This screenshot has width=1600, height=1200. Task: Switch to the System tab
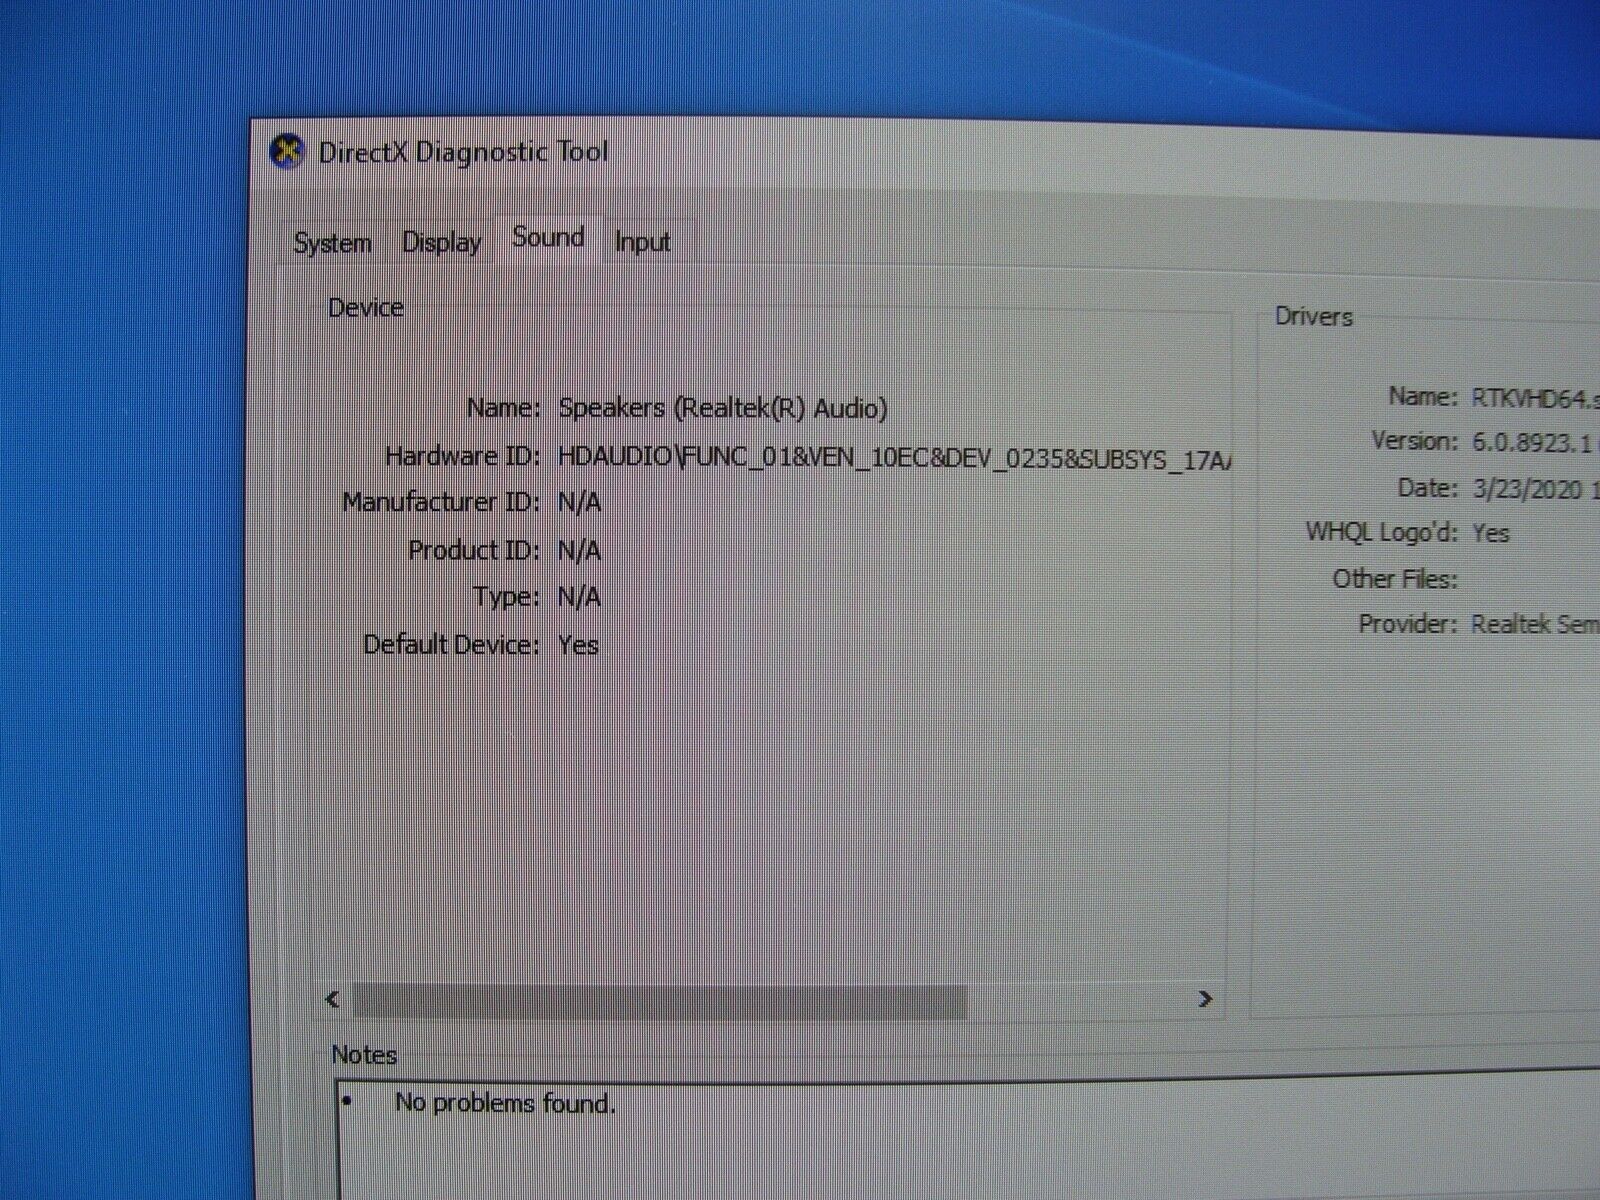pos(332,243)
